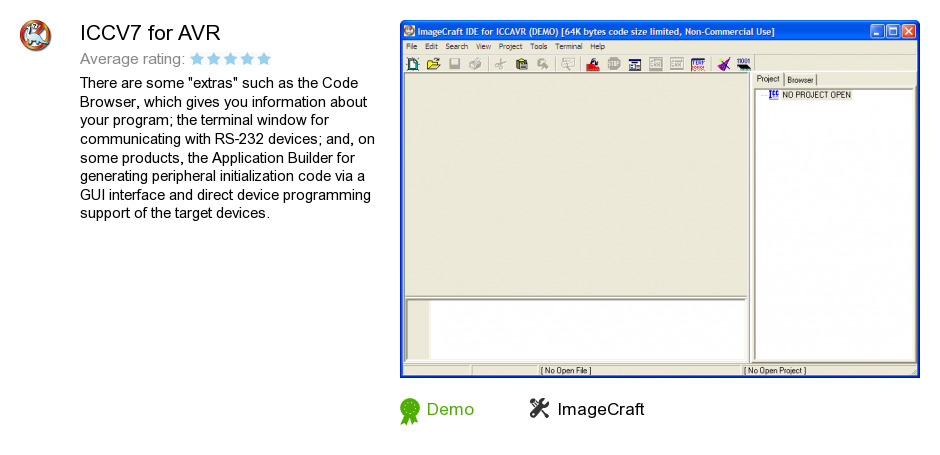This screenshot has height=455, width=940.
Task: Click the Save floppy disk icon
Action: tap(454, 64)
